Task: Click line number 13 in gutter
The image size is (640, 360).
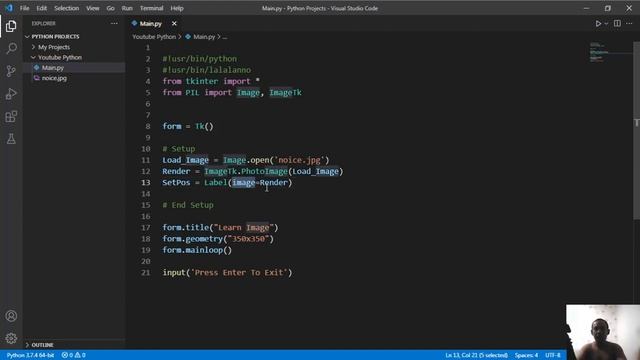Action: tap(146, 182)
